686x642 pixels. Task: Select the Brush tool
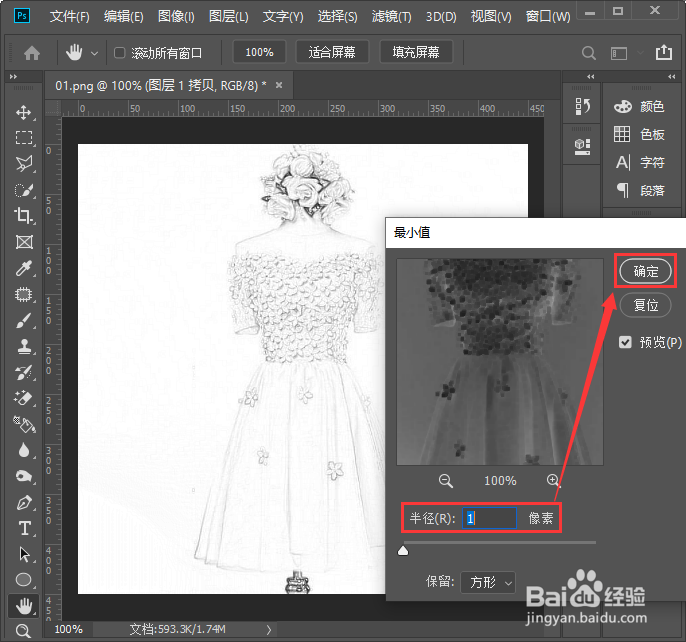pos(24,321)
